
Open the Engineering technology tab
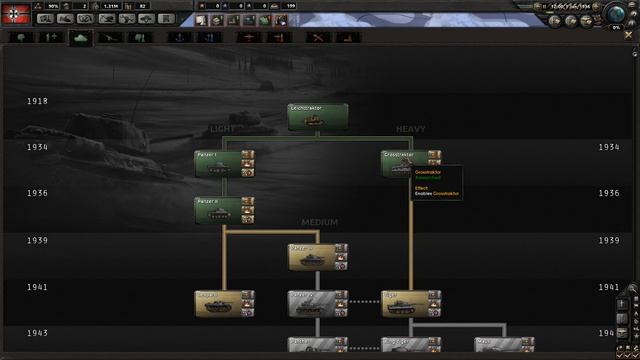318,38
